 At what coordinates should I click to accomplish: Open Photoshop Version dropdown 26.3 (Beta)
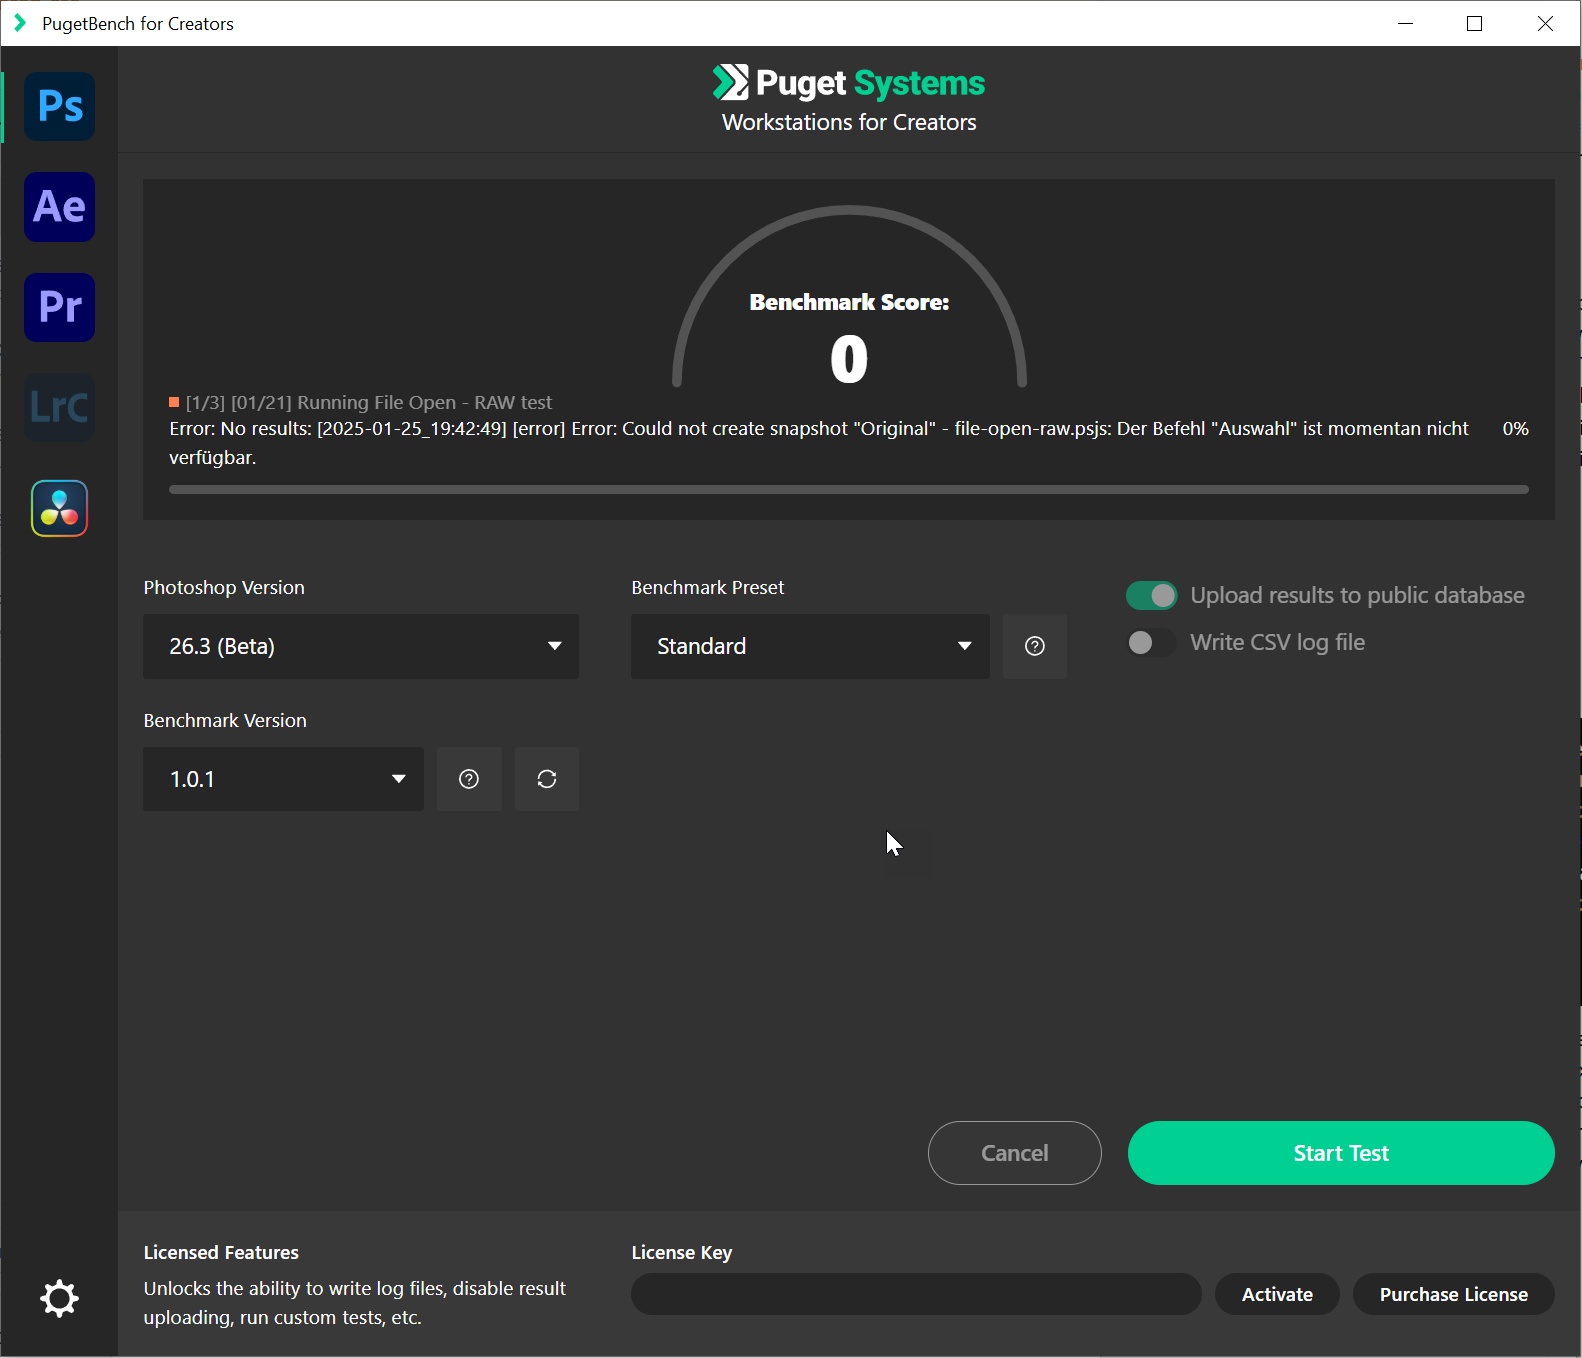pyautogui.click(x=361, y=646)
